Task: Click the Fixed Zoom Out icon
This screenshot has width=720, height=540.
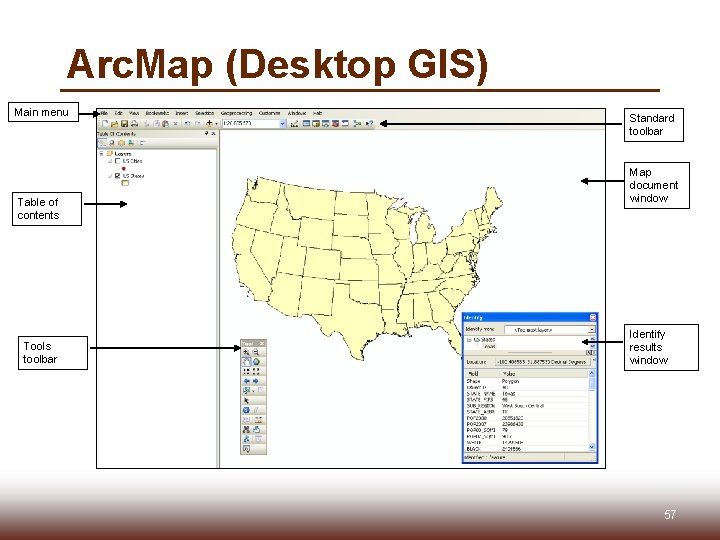Action: [x=256, y=371]
